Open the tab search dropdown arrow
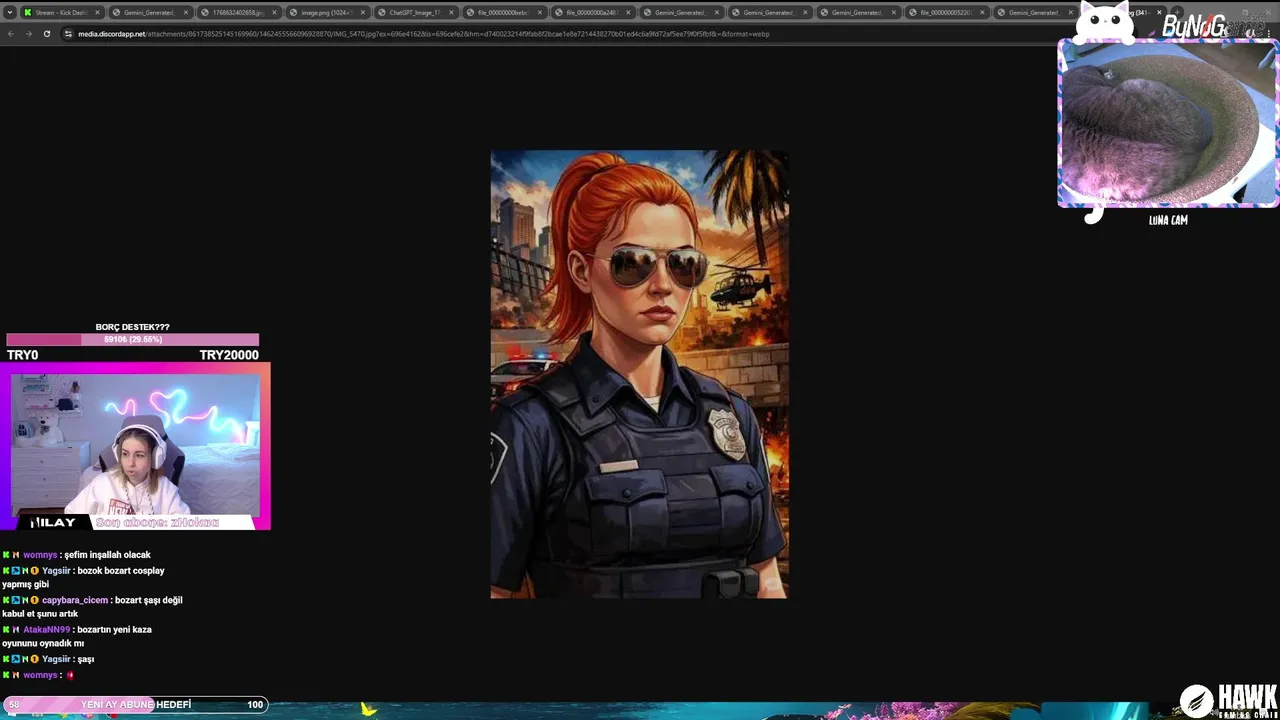Screen dimensions: 1280x720 [10, 12]
